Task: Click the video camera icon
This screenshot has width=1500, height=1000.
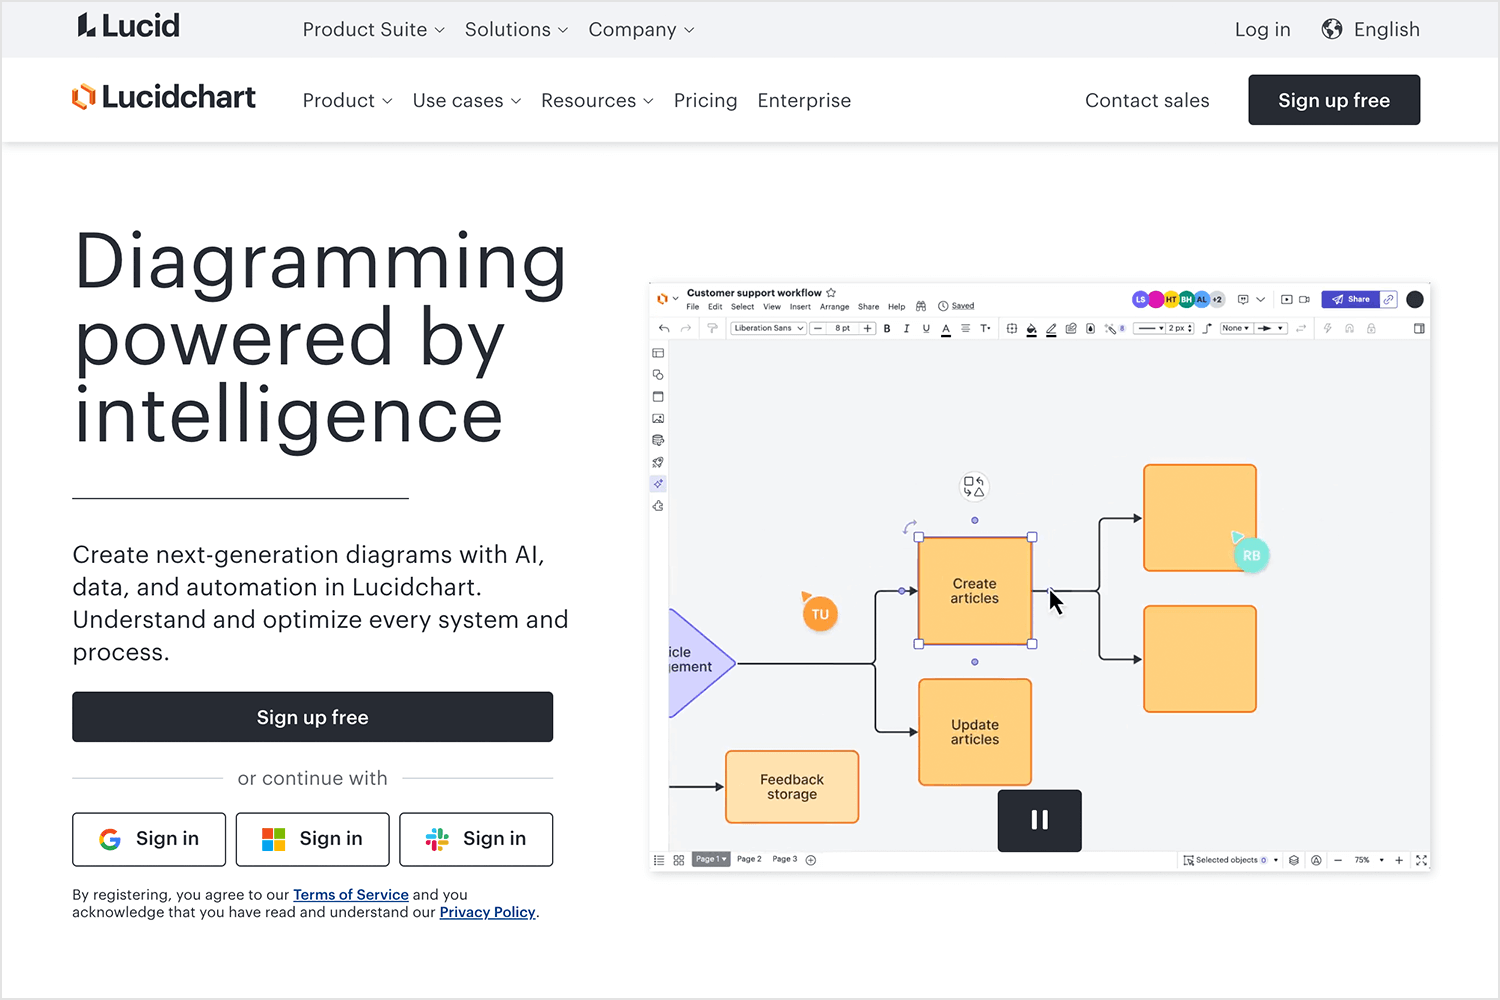Action: 1304,299
